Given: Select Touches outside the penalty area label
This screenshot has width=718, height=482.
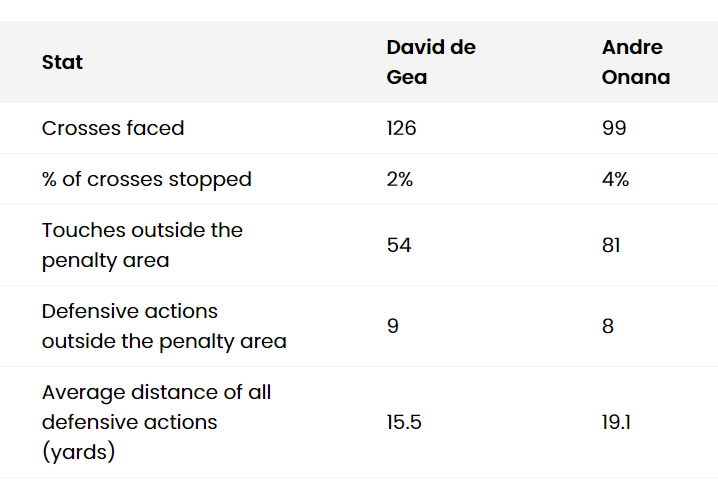Looking at the screenshot, I should (142, 245).
